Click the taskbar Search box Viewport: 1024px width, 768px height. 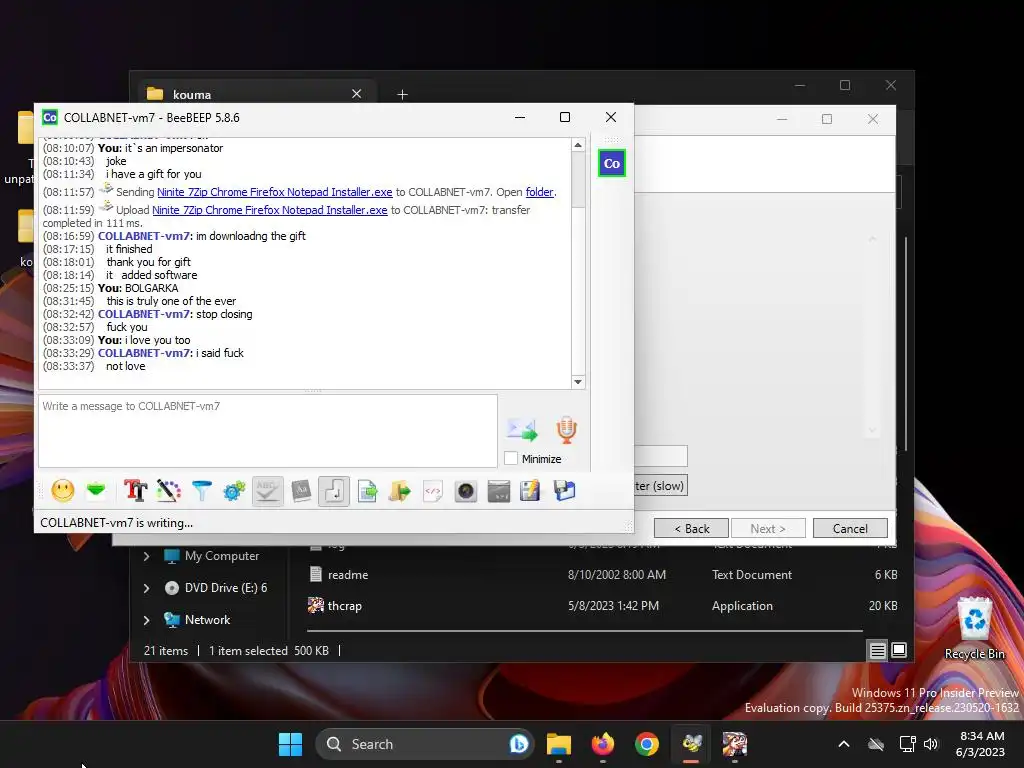424,744
